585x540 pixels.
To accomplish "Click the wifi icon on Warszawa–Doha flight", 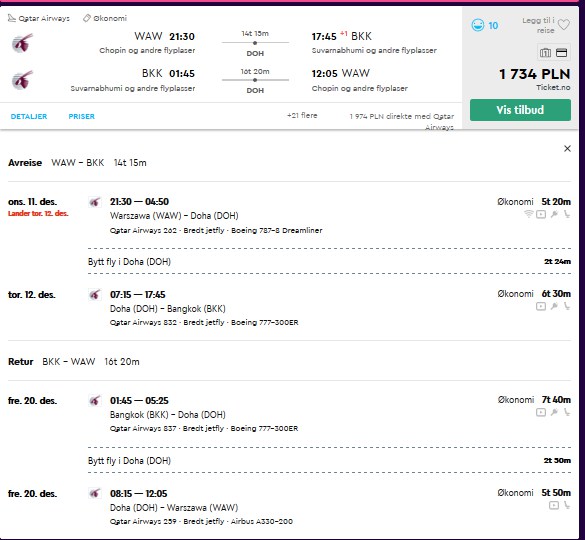I will click(528, 214).
